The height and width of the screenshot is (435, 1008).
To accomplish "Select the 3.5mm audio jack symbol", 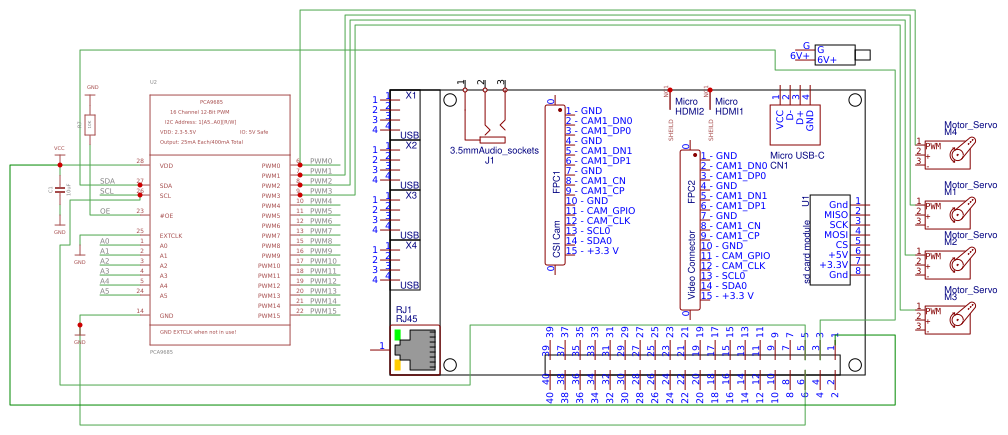I will 485,116.
